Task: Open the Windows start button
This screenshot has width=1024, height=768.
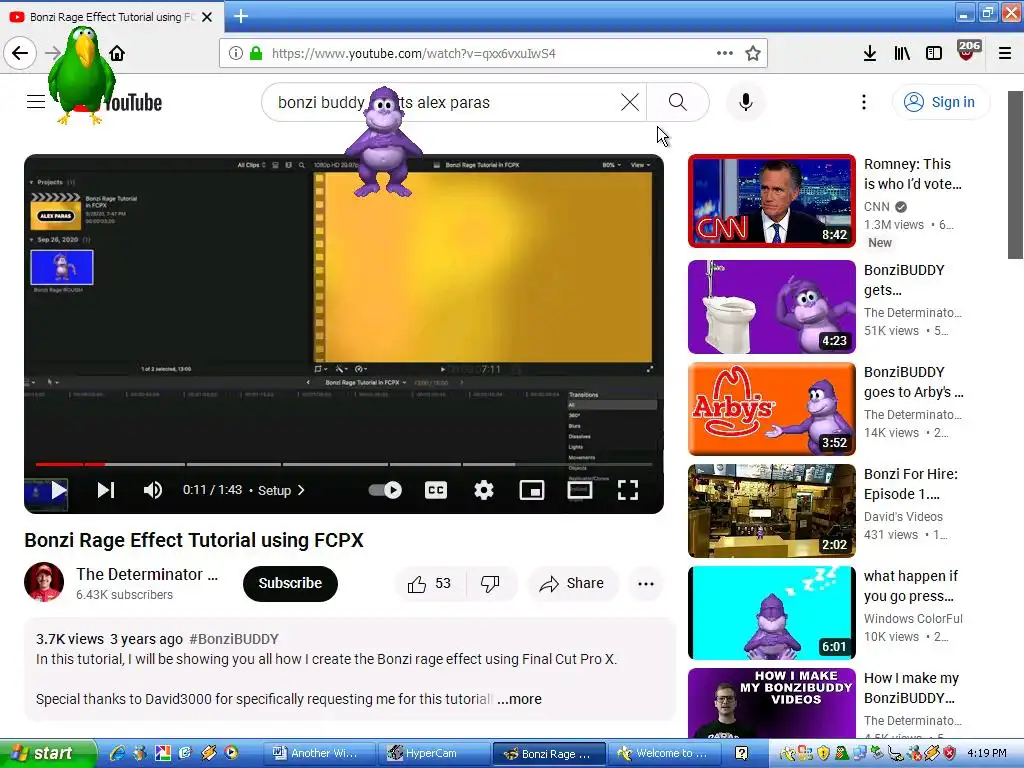Action: [47, 753]
